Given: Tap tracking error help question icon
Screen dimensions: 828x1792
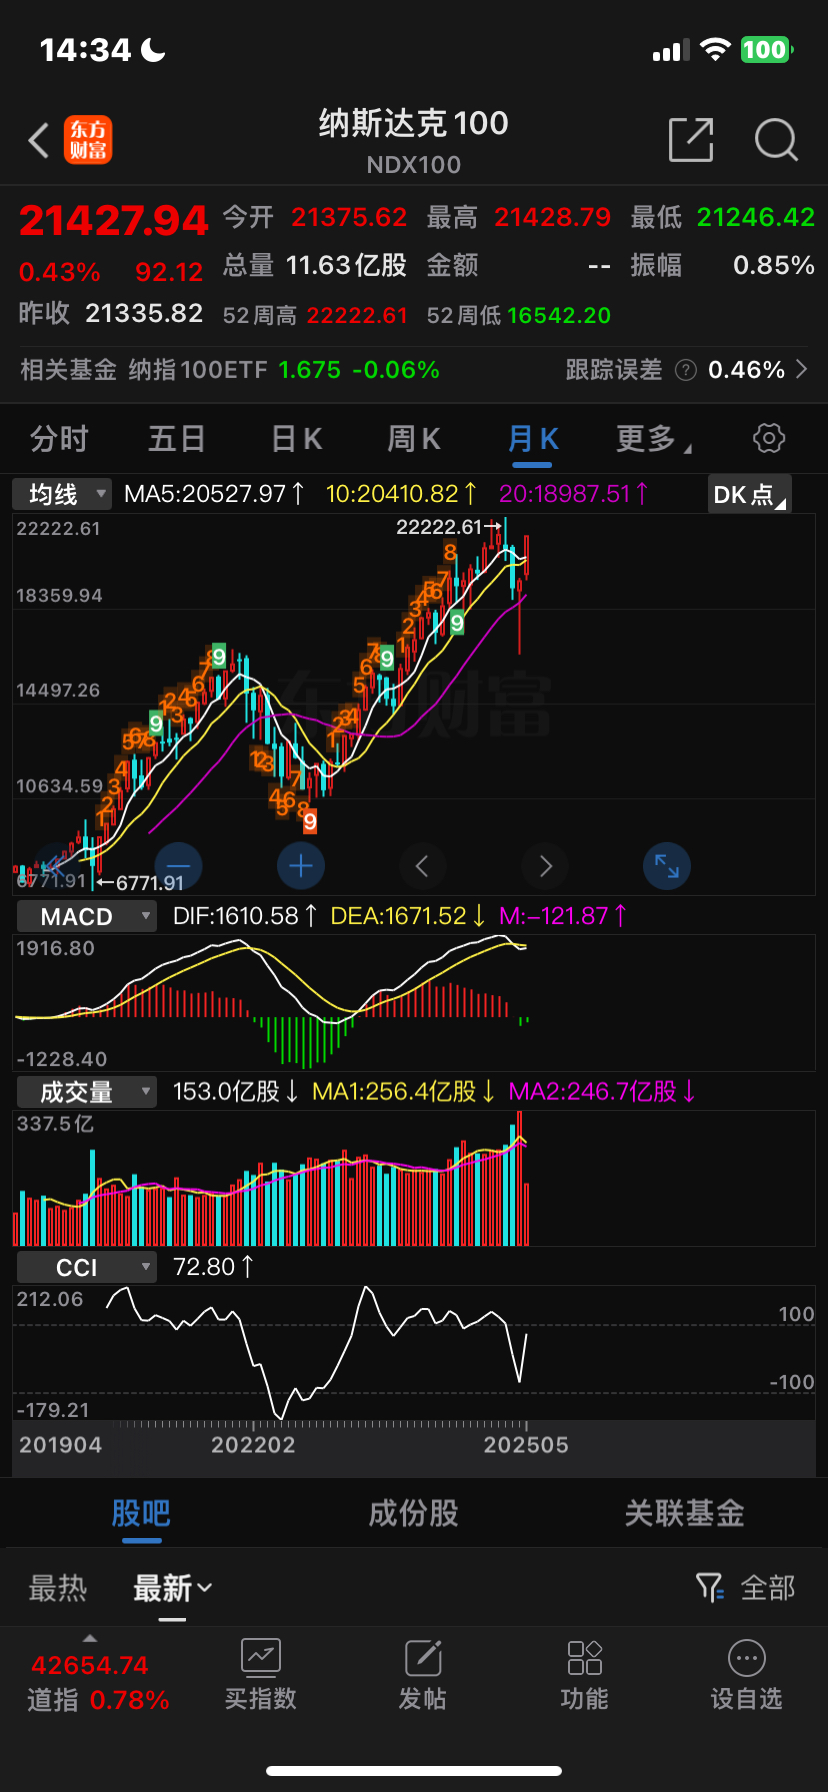Looking at the screenshot, I should tap(686, 370).
